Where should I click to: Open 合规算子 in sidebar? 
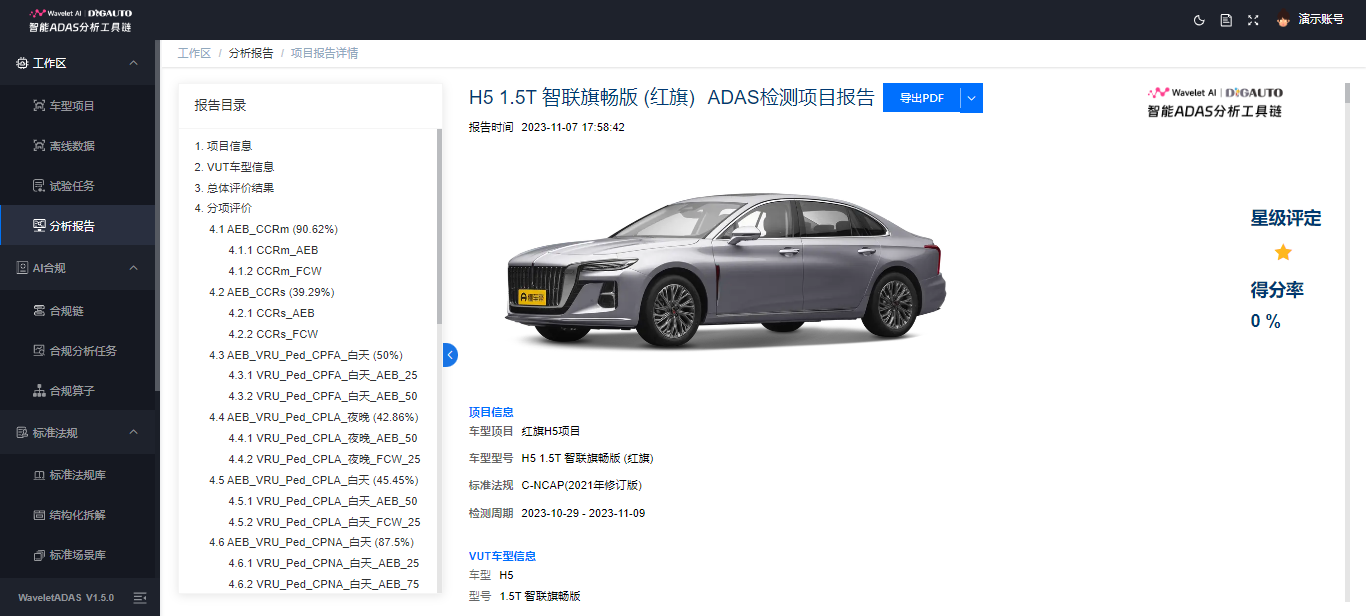coord(77,390)
